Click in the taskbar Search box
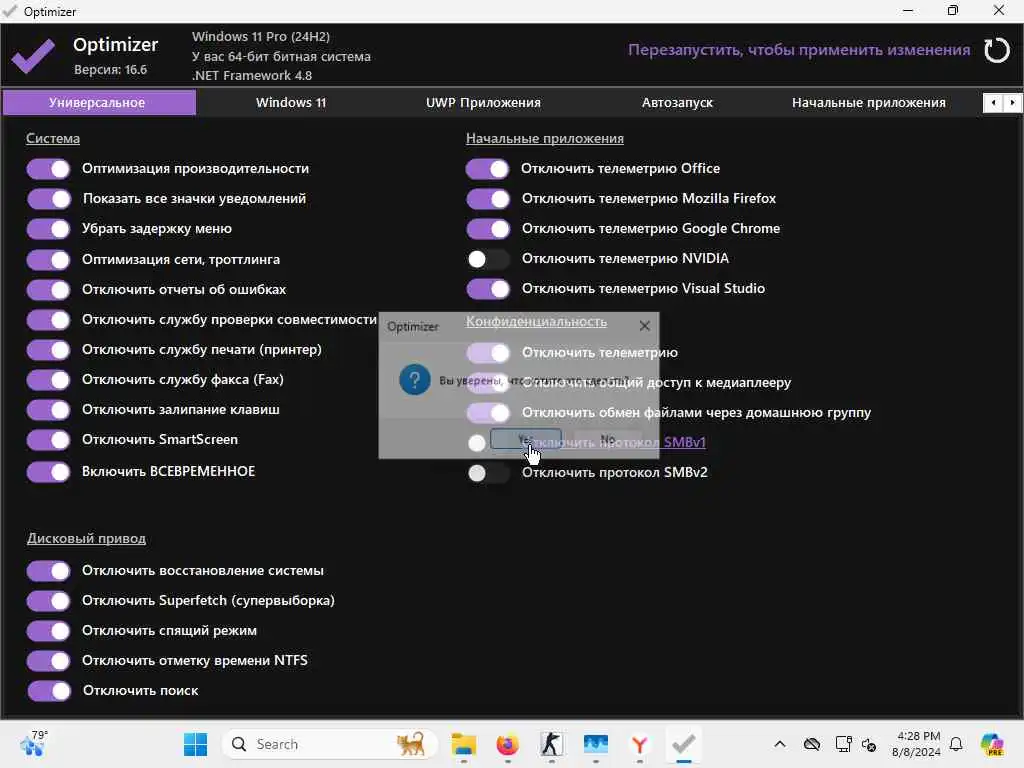The height and width of the screenshot is (768, 1024). click(x=330, y=744)
